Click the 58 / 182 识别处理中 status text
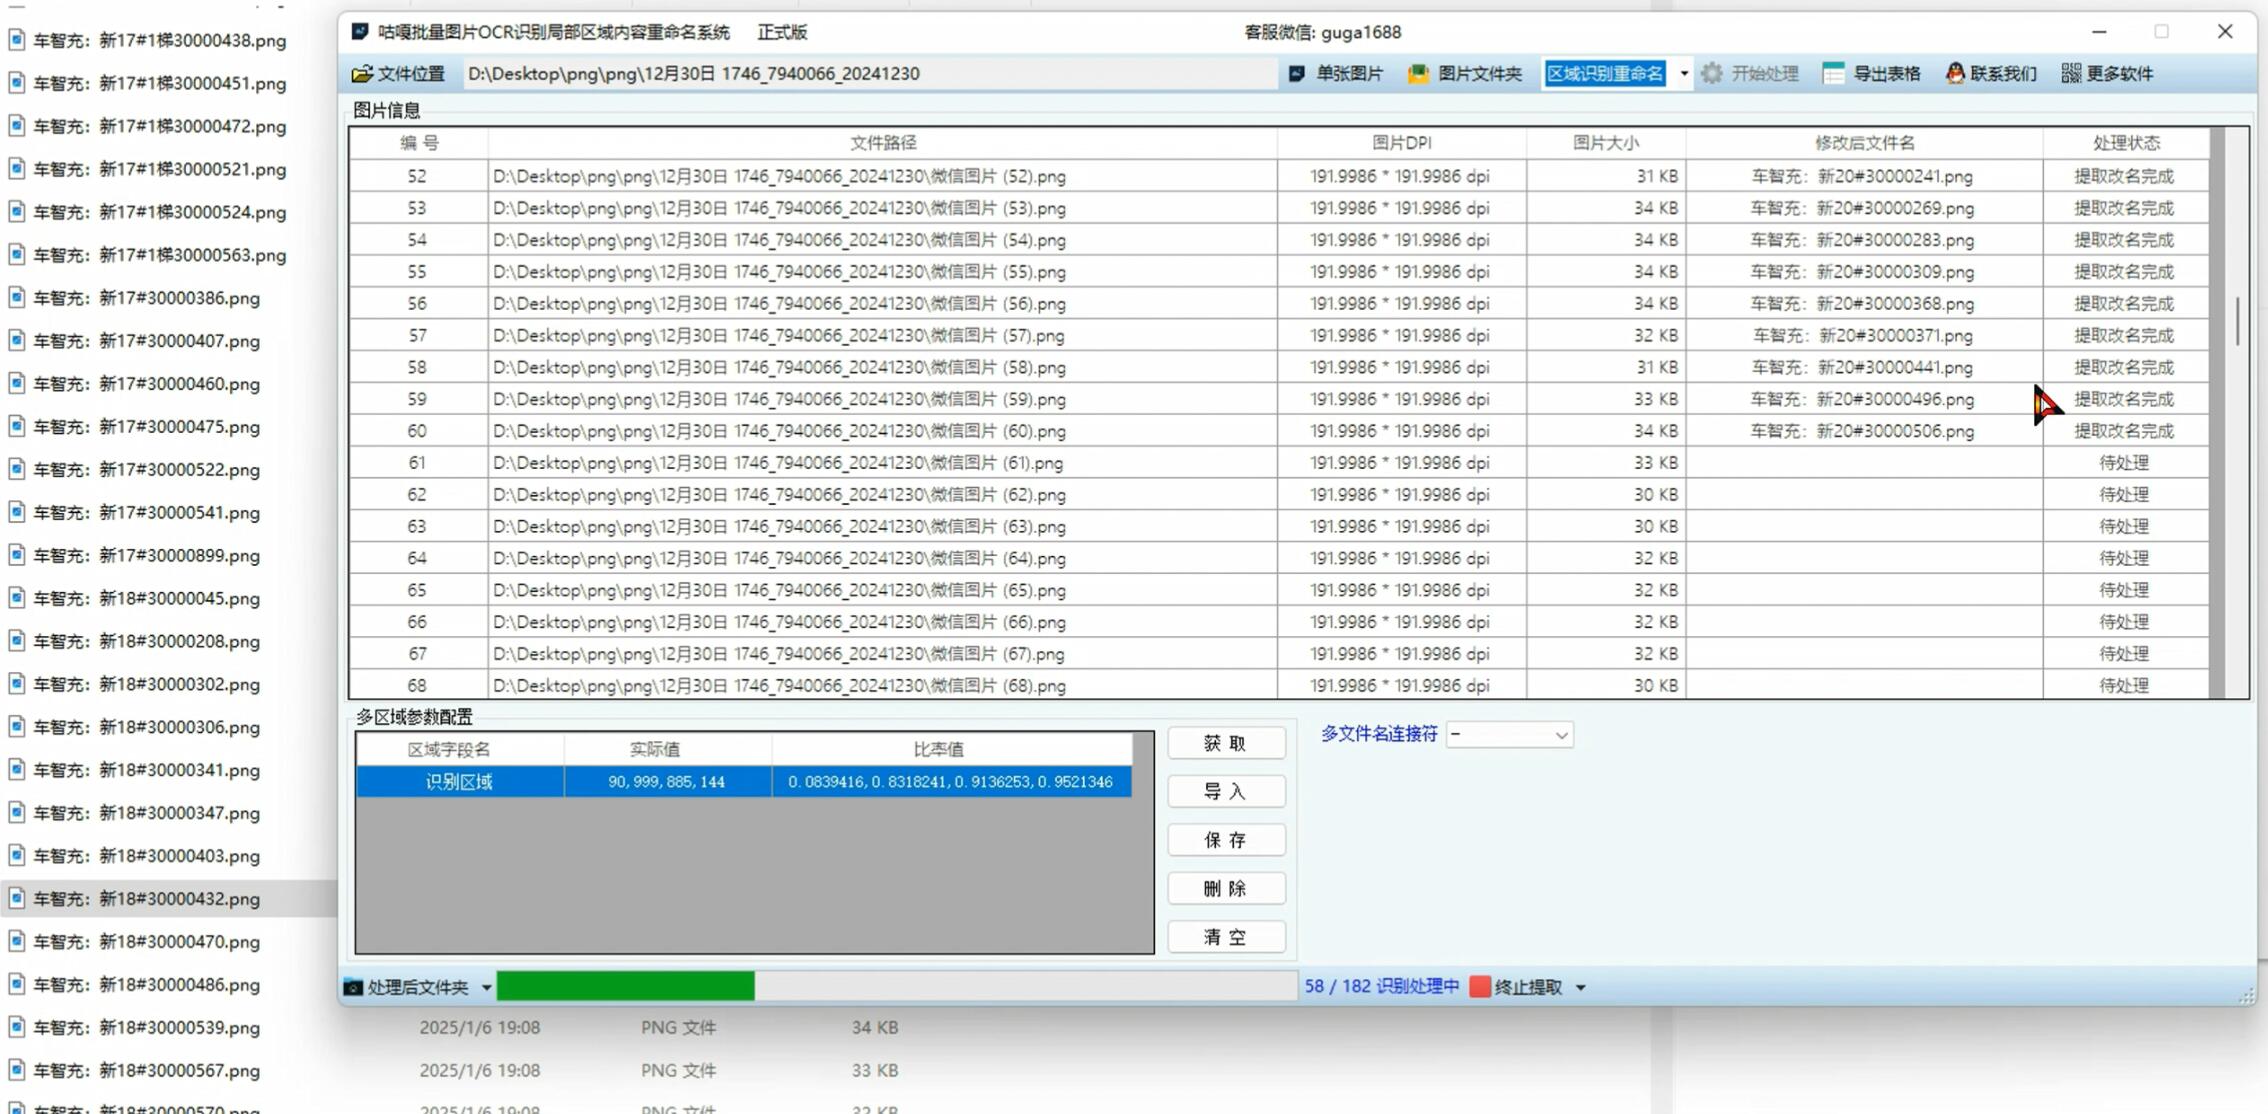 click(x=1381, y=987)
